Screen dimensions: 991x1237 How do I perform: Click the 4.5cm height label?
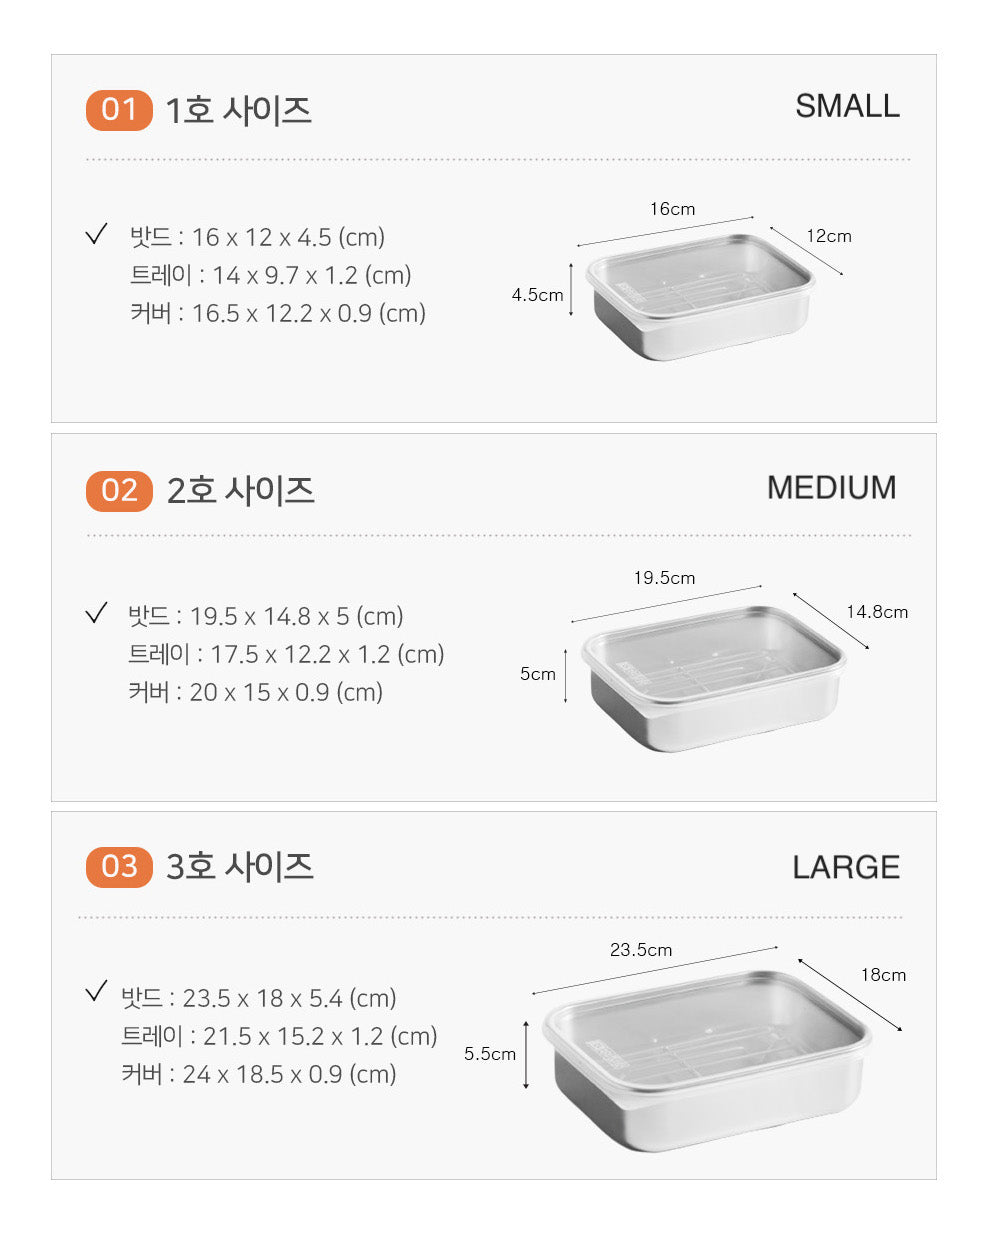537,295
